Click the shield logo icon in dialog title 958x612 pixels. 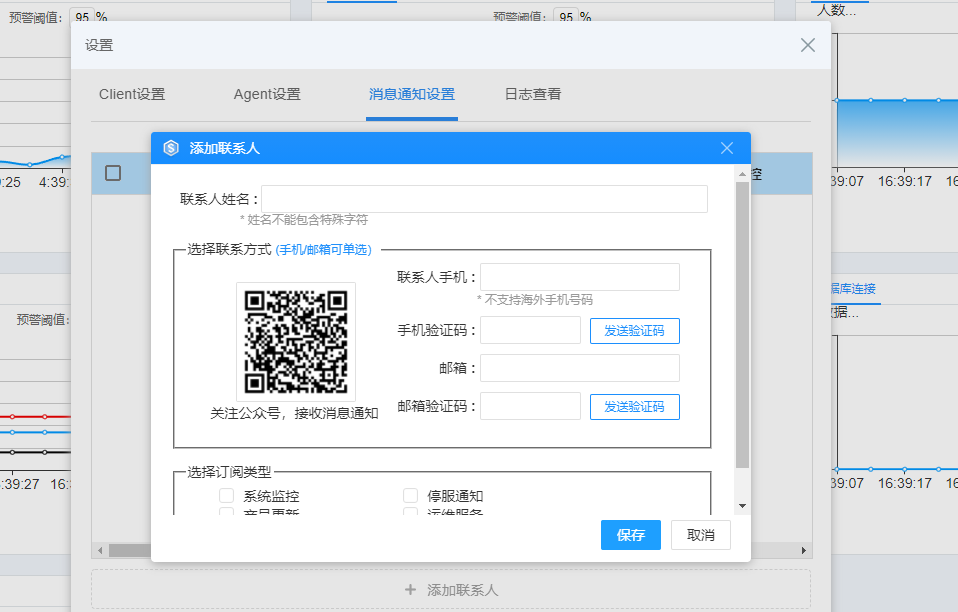[171, 148]
